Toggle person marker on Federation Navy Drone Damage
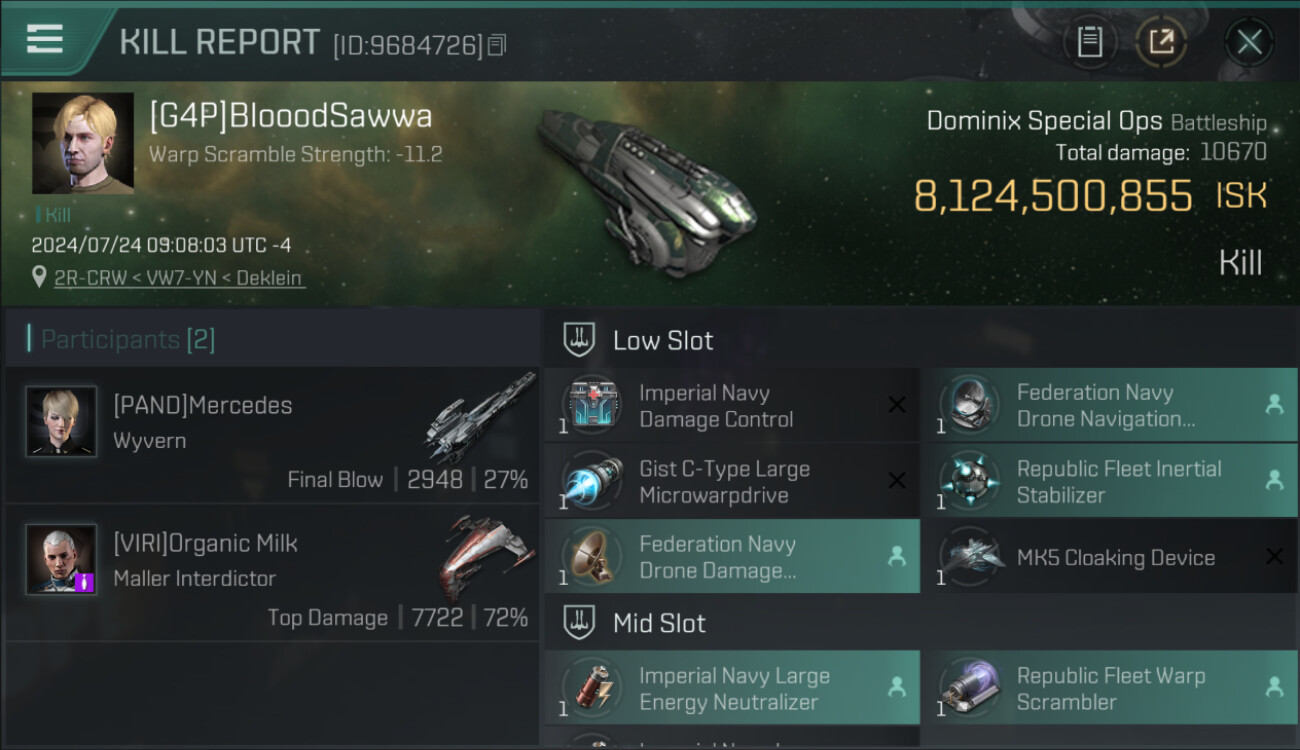Screen dimensions: 1300x750 [897, 557]
